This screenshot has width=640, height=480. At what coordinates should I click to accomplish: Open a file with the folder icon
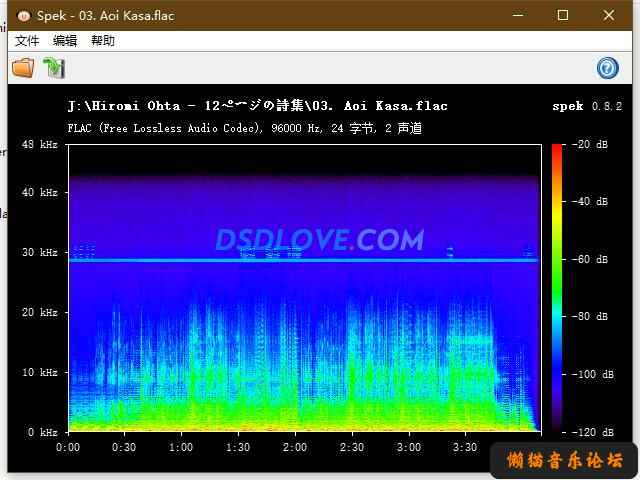22,68
